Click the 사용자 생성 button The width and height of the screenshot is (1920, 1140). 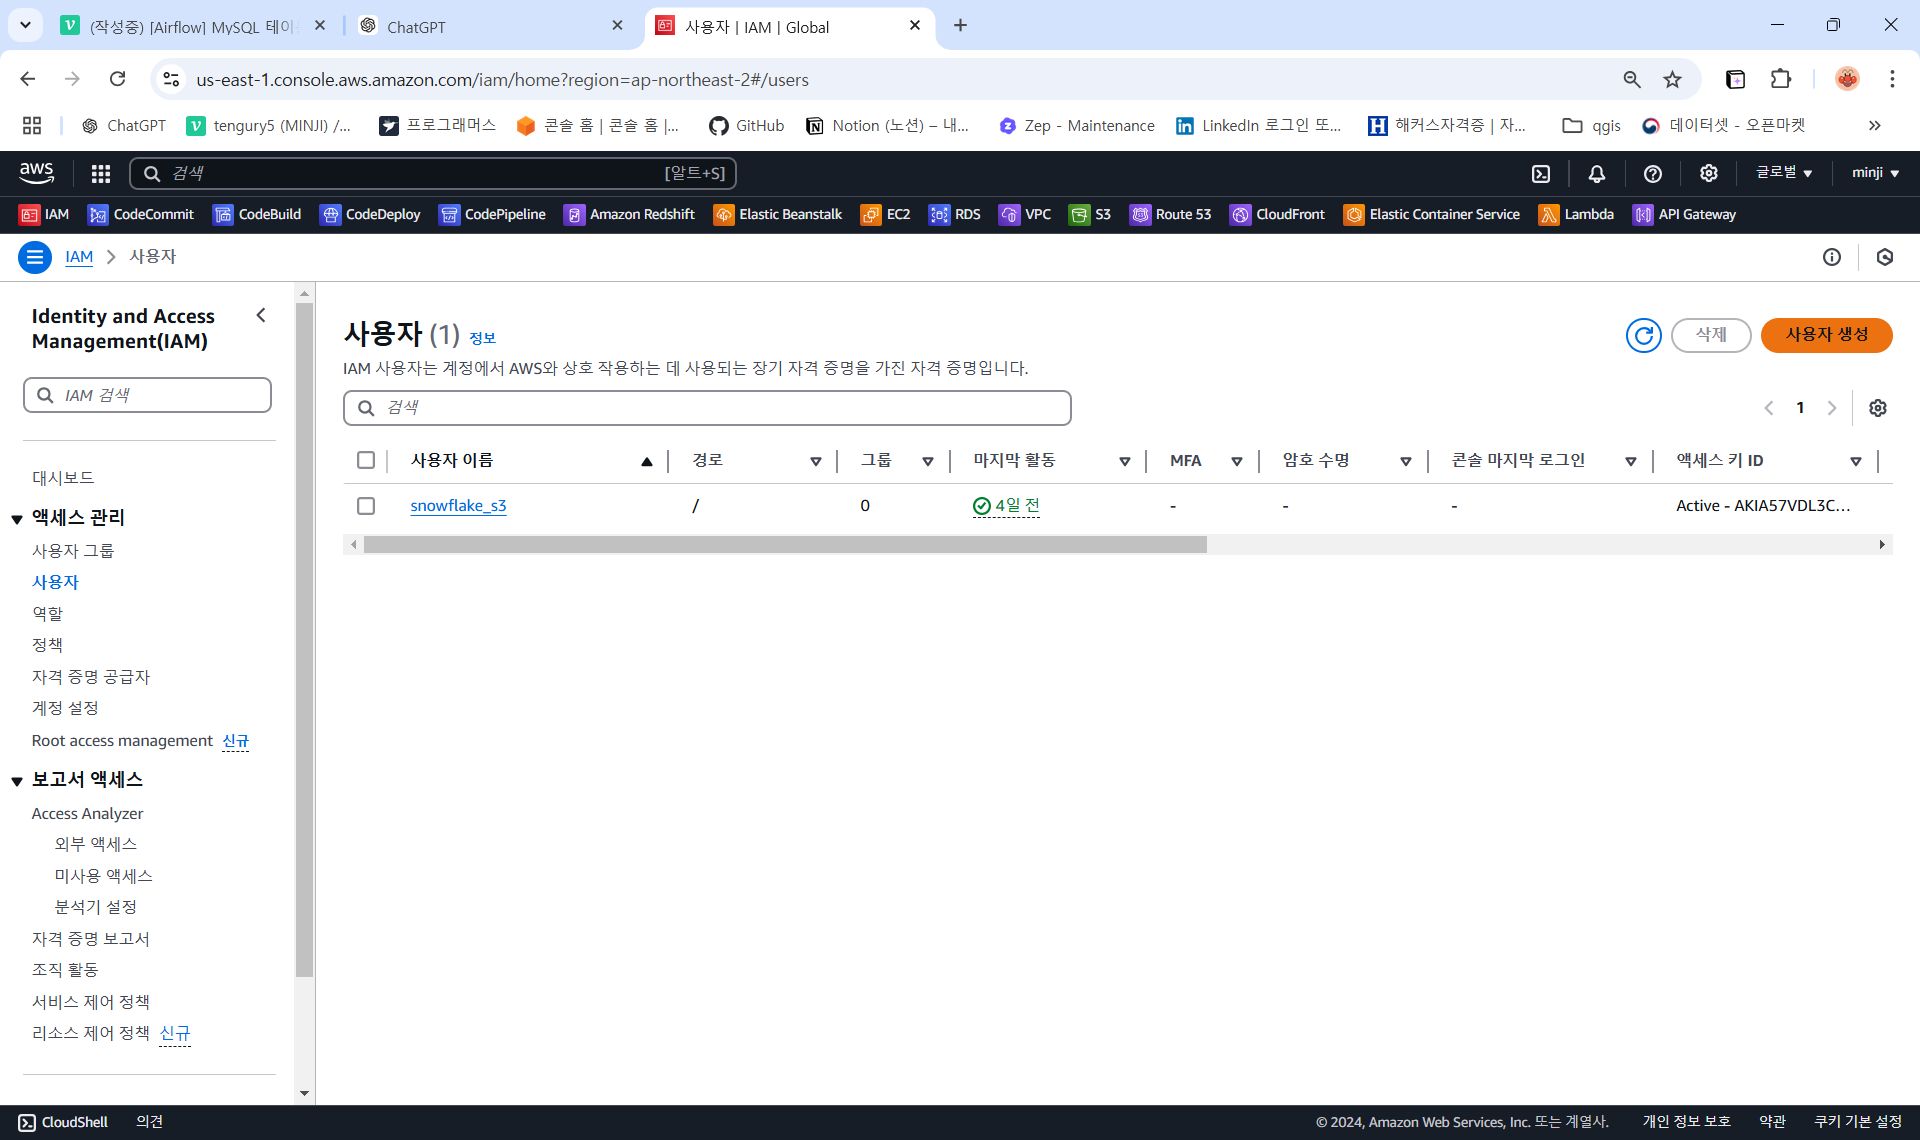point(1826,335)
